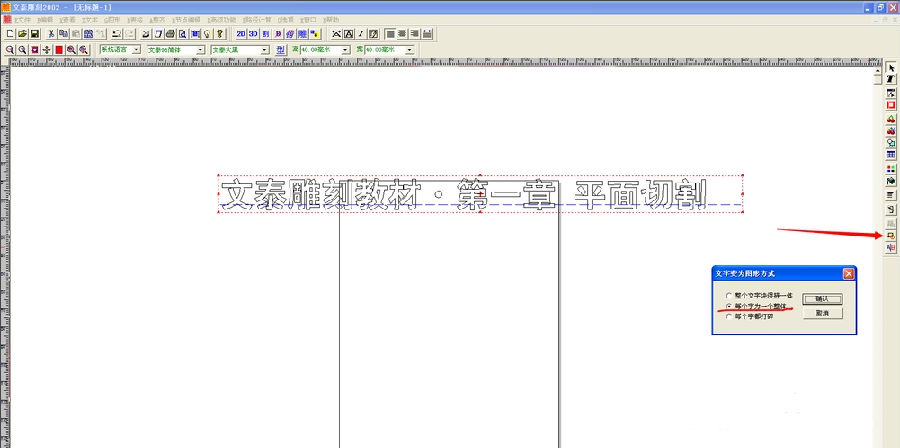Click the red rectangle tool in right toolbar
The image size is (900, 448).
pos(891,106)
